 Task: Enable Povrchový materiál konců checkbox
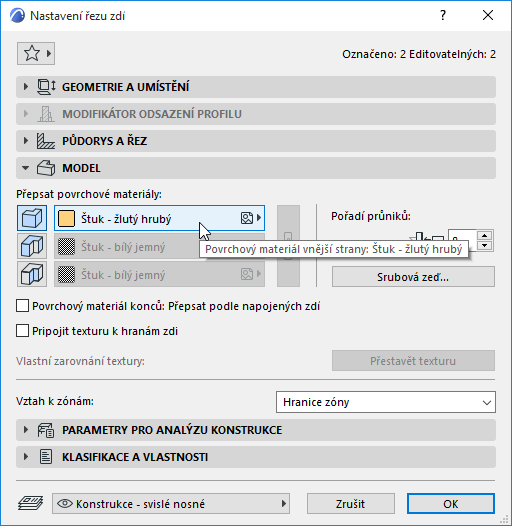pyautogui.click(x=22, y=306)
